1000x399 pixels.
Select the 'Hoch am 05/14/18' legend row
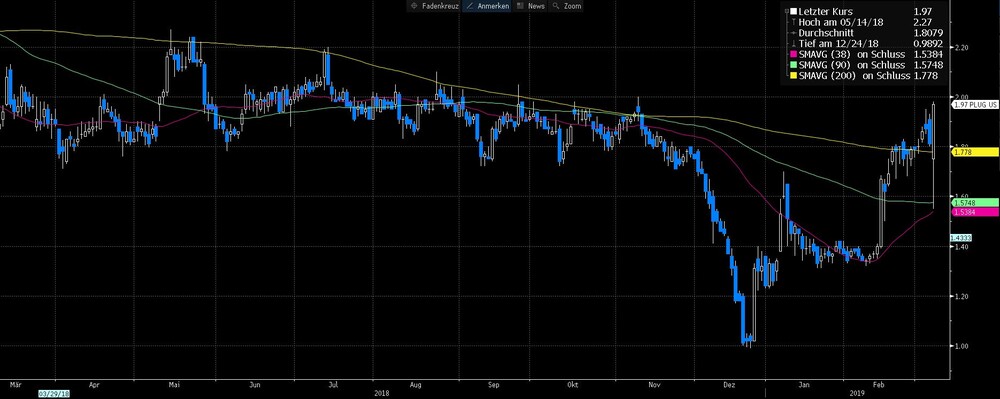[x=865, y=22]
